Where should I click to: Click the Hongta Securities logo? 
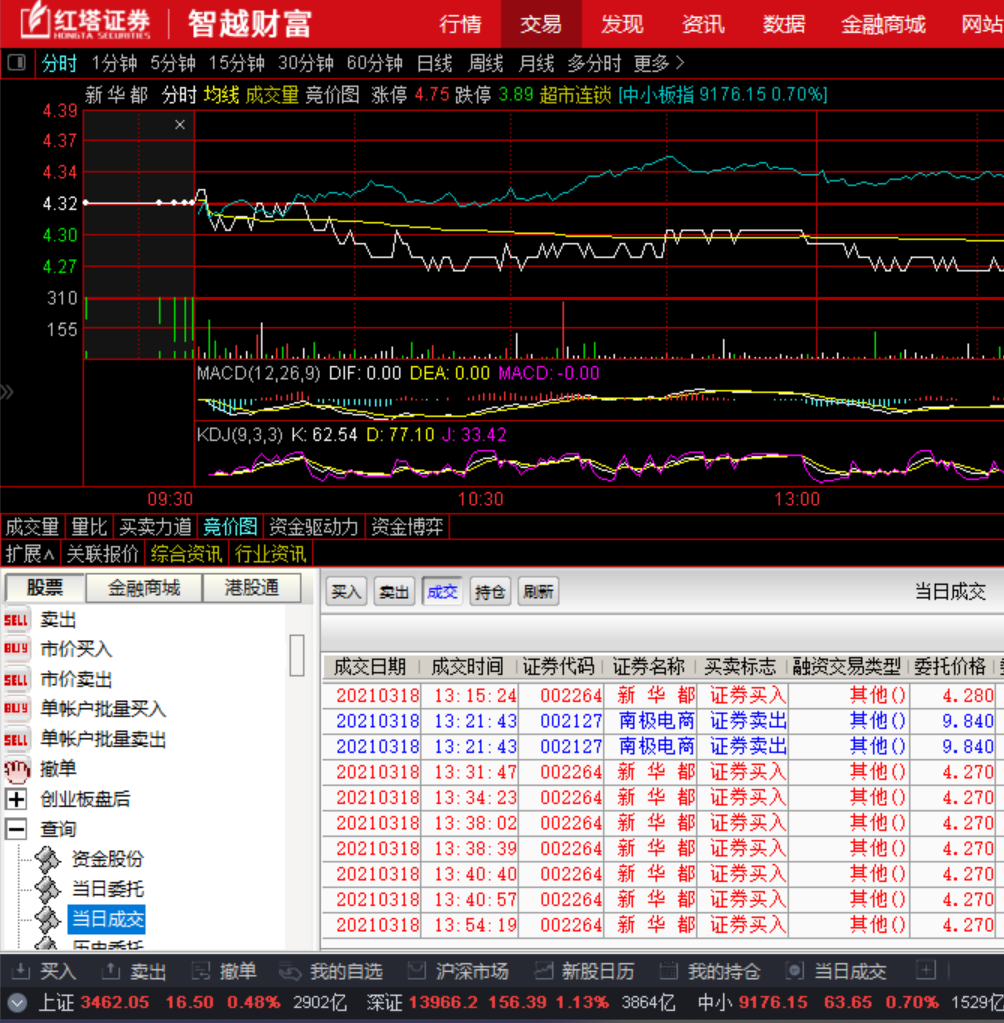pyautogui.click(x=85, y=21)
